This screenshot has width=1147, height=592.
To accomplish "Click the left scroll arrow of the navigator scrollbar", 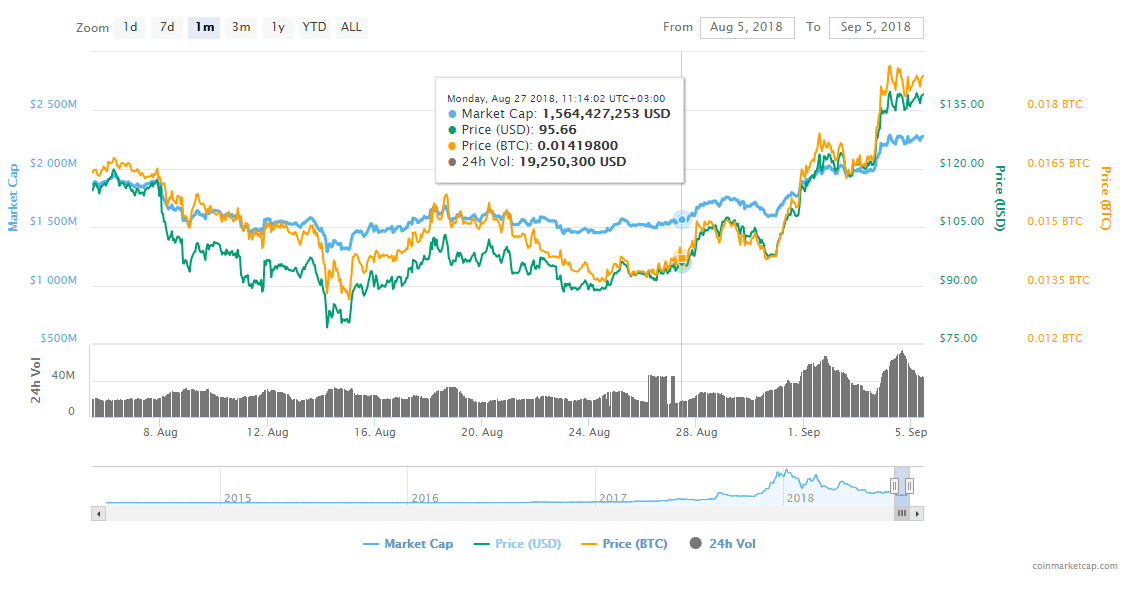I will (97, 513).
